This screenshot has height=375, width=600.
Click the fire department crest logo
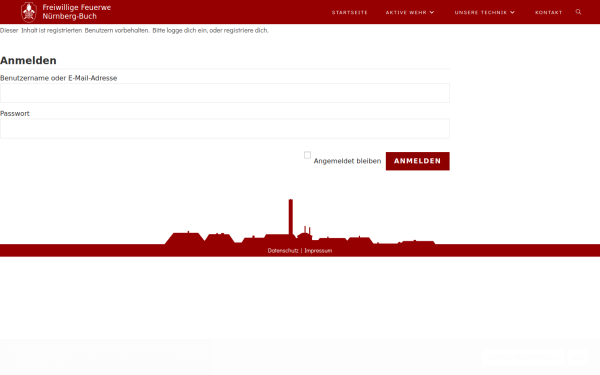29,12
